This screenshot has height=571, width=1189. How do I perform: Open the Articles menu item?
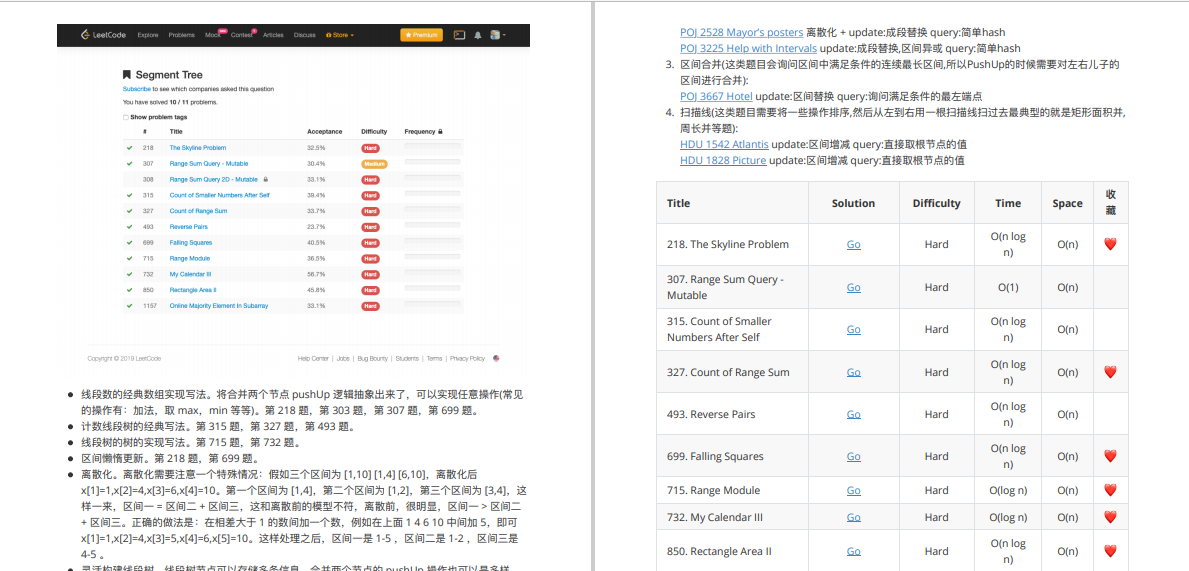coord(273,35)
